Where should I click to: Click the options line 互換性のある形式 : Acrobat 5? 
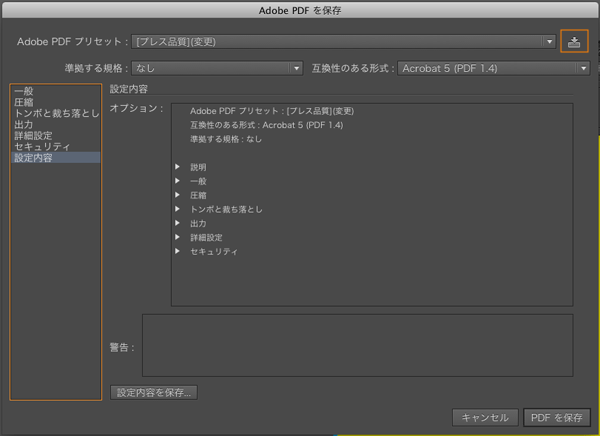[267, 125]
